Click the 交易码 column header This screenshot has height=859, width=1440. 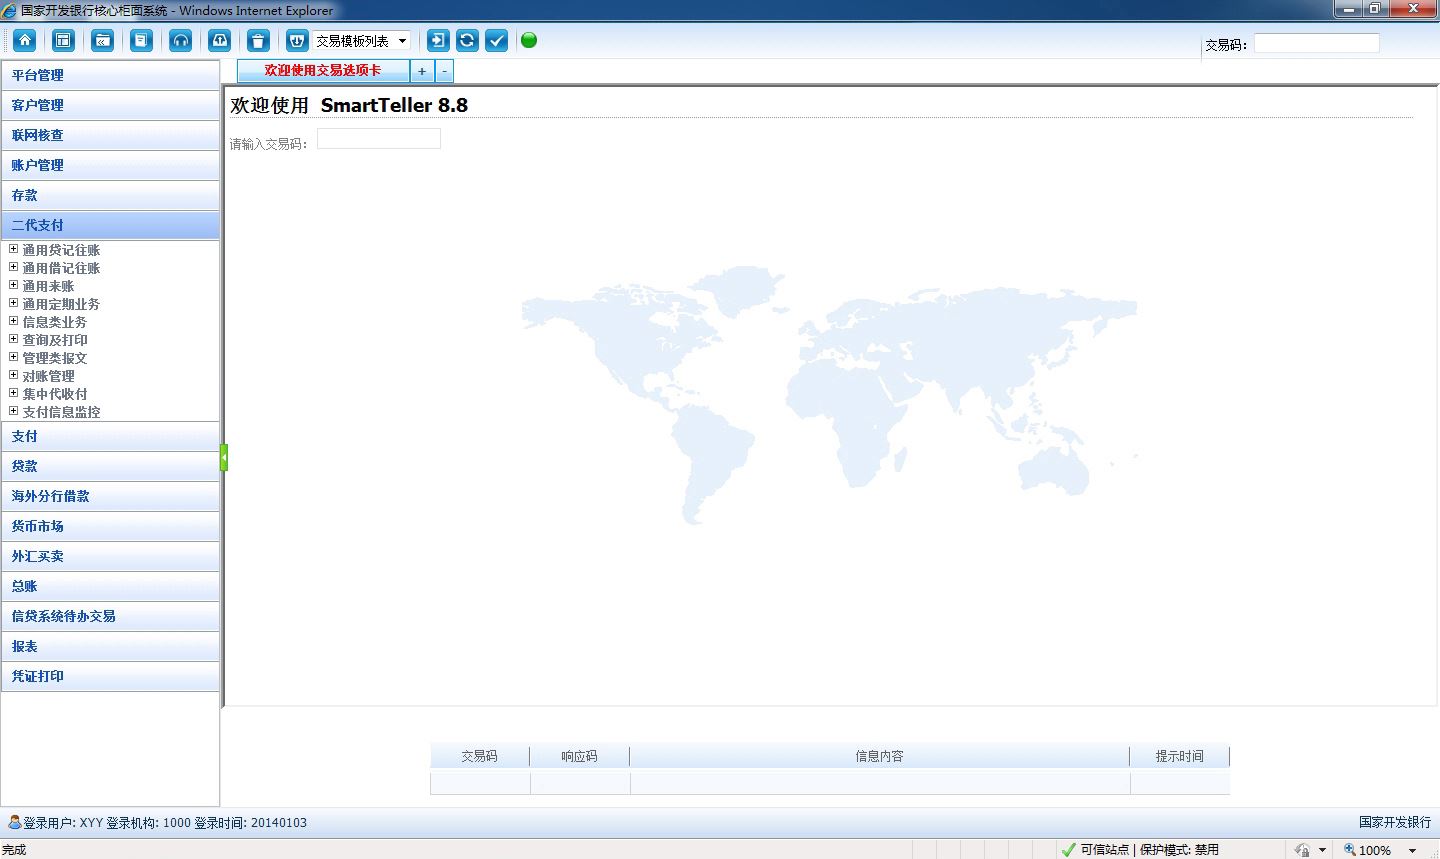point(480,756)
